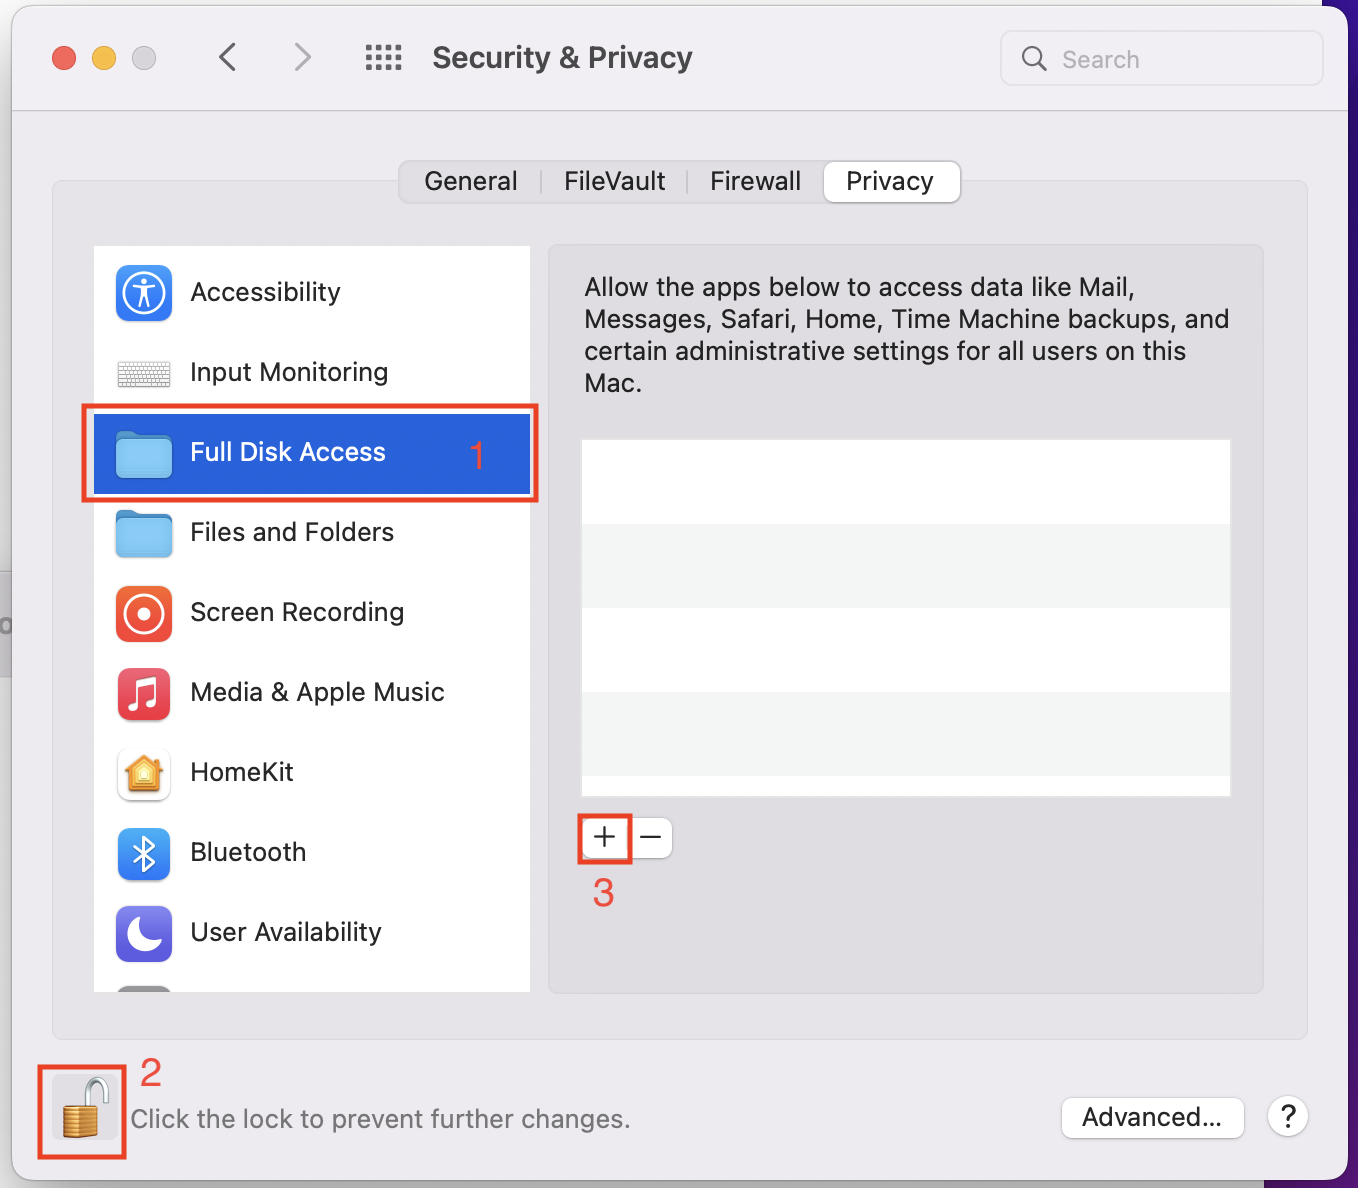Open help with the question mark button

[x=1288, y=1116]
